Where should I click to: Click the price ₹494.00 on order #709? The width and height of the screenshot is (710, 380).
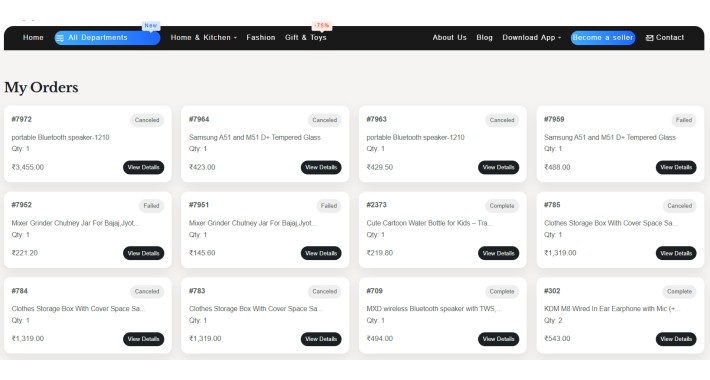(x=379, y=338)
